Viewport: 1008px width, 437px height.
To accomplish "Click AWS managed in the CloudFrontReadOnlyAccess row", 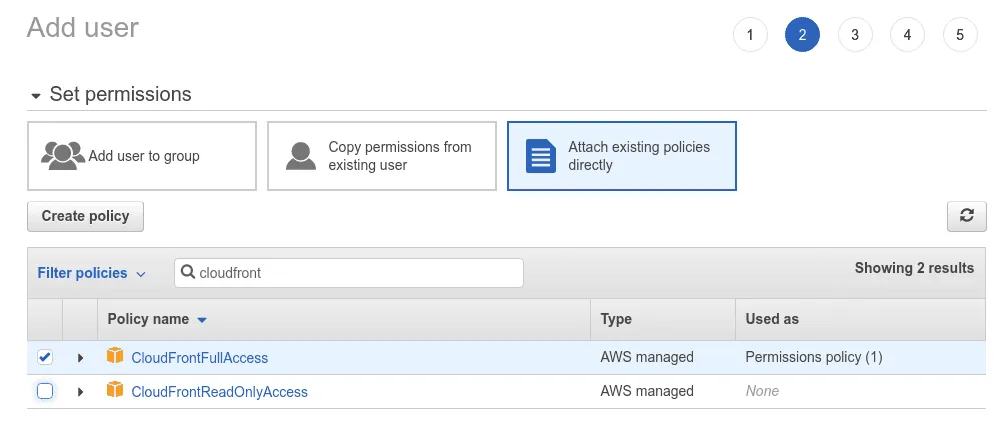I will click(x=647, y=391).
